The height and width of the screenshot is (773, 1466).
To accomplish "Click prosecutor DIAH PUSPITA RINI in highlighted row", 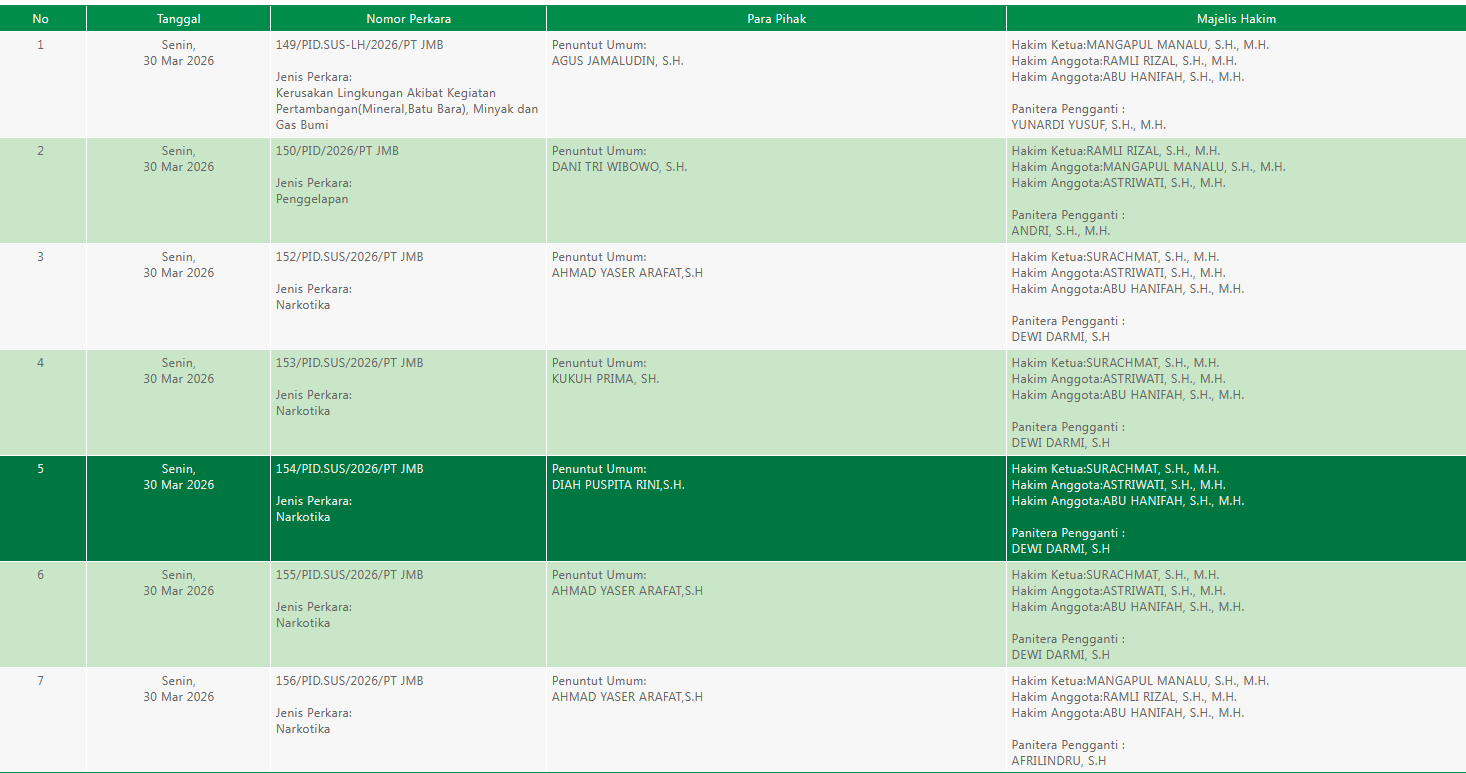I will (618, 485).
